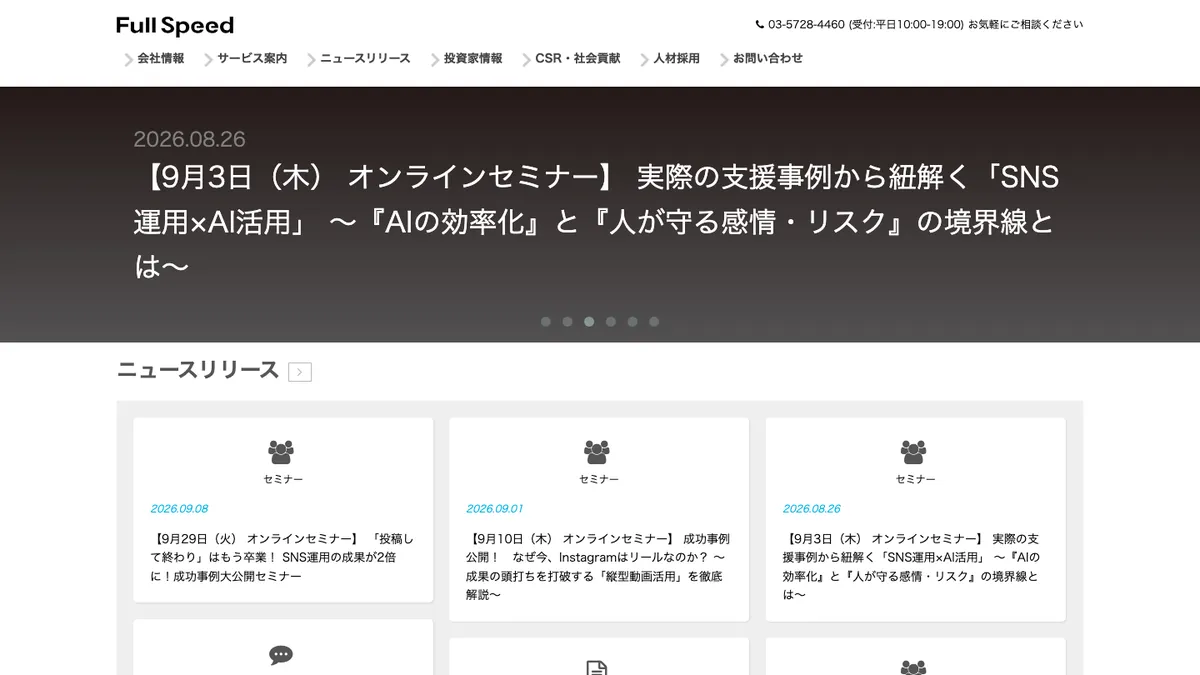
Task: Click セミナー label on 2026.09.08 card
Action: 283,480
